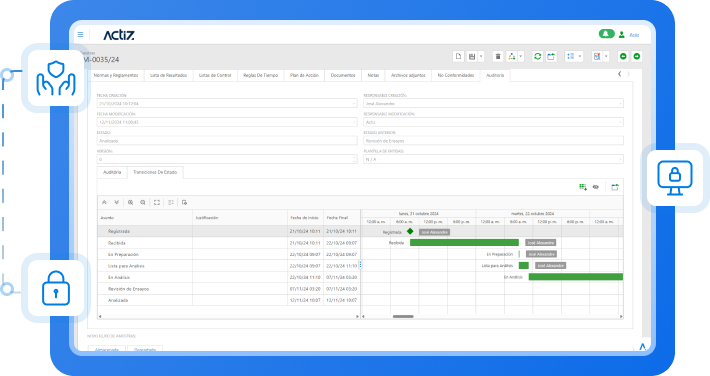This screenshot has width=710, height=376.
Task: Expand the Responsable Modificación dropdown
Action: pyautogui.click(x=620, y=122)
